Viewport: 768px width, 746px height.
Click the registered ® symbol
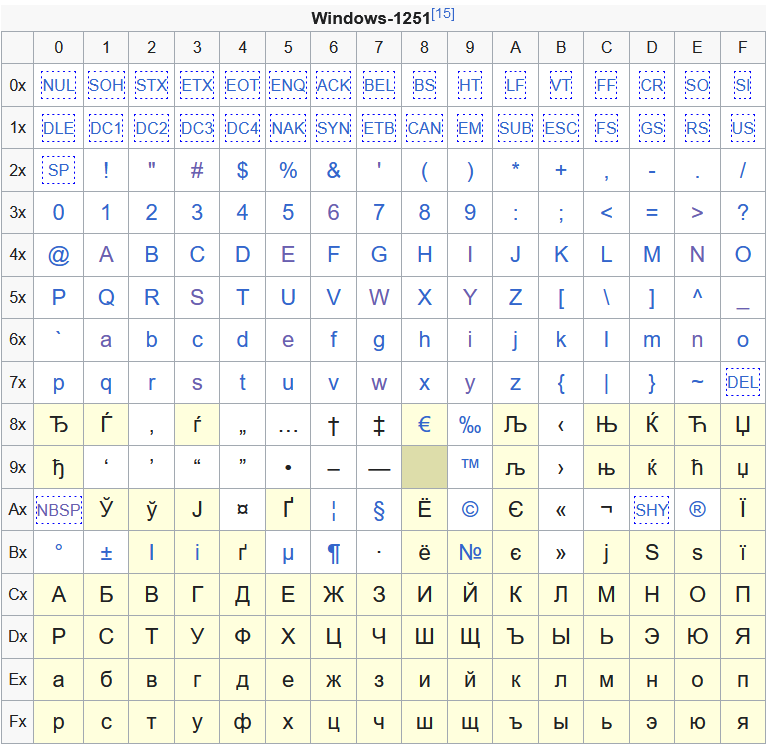click(x=697, y=510)
